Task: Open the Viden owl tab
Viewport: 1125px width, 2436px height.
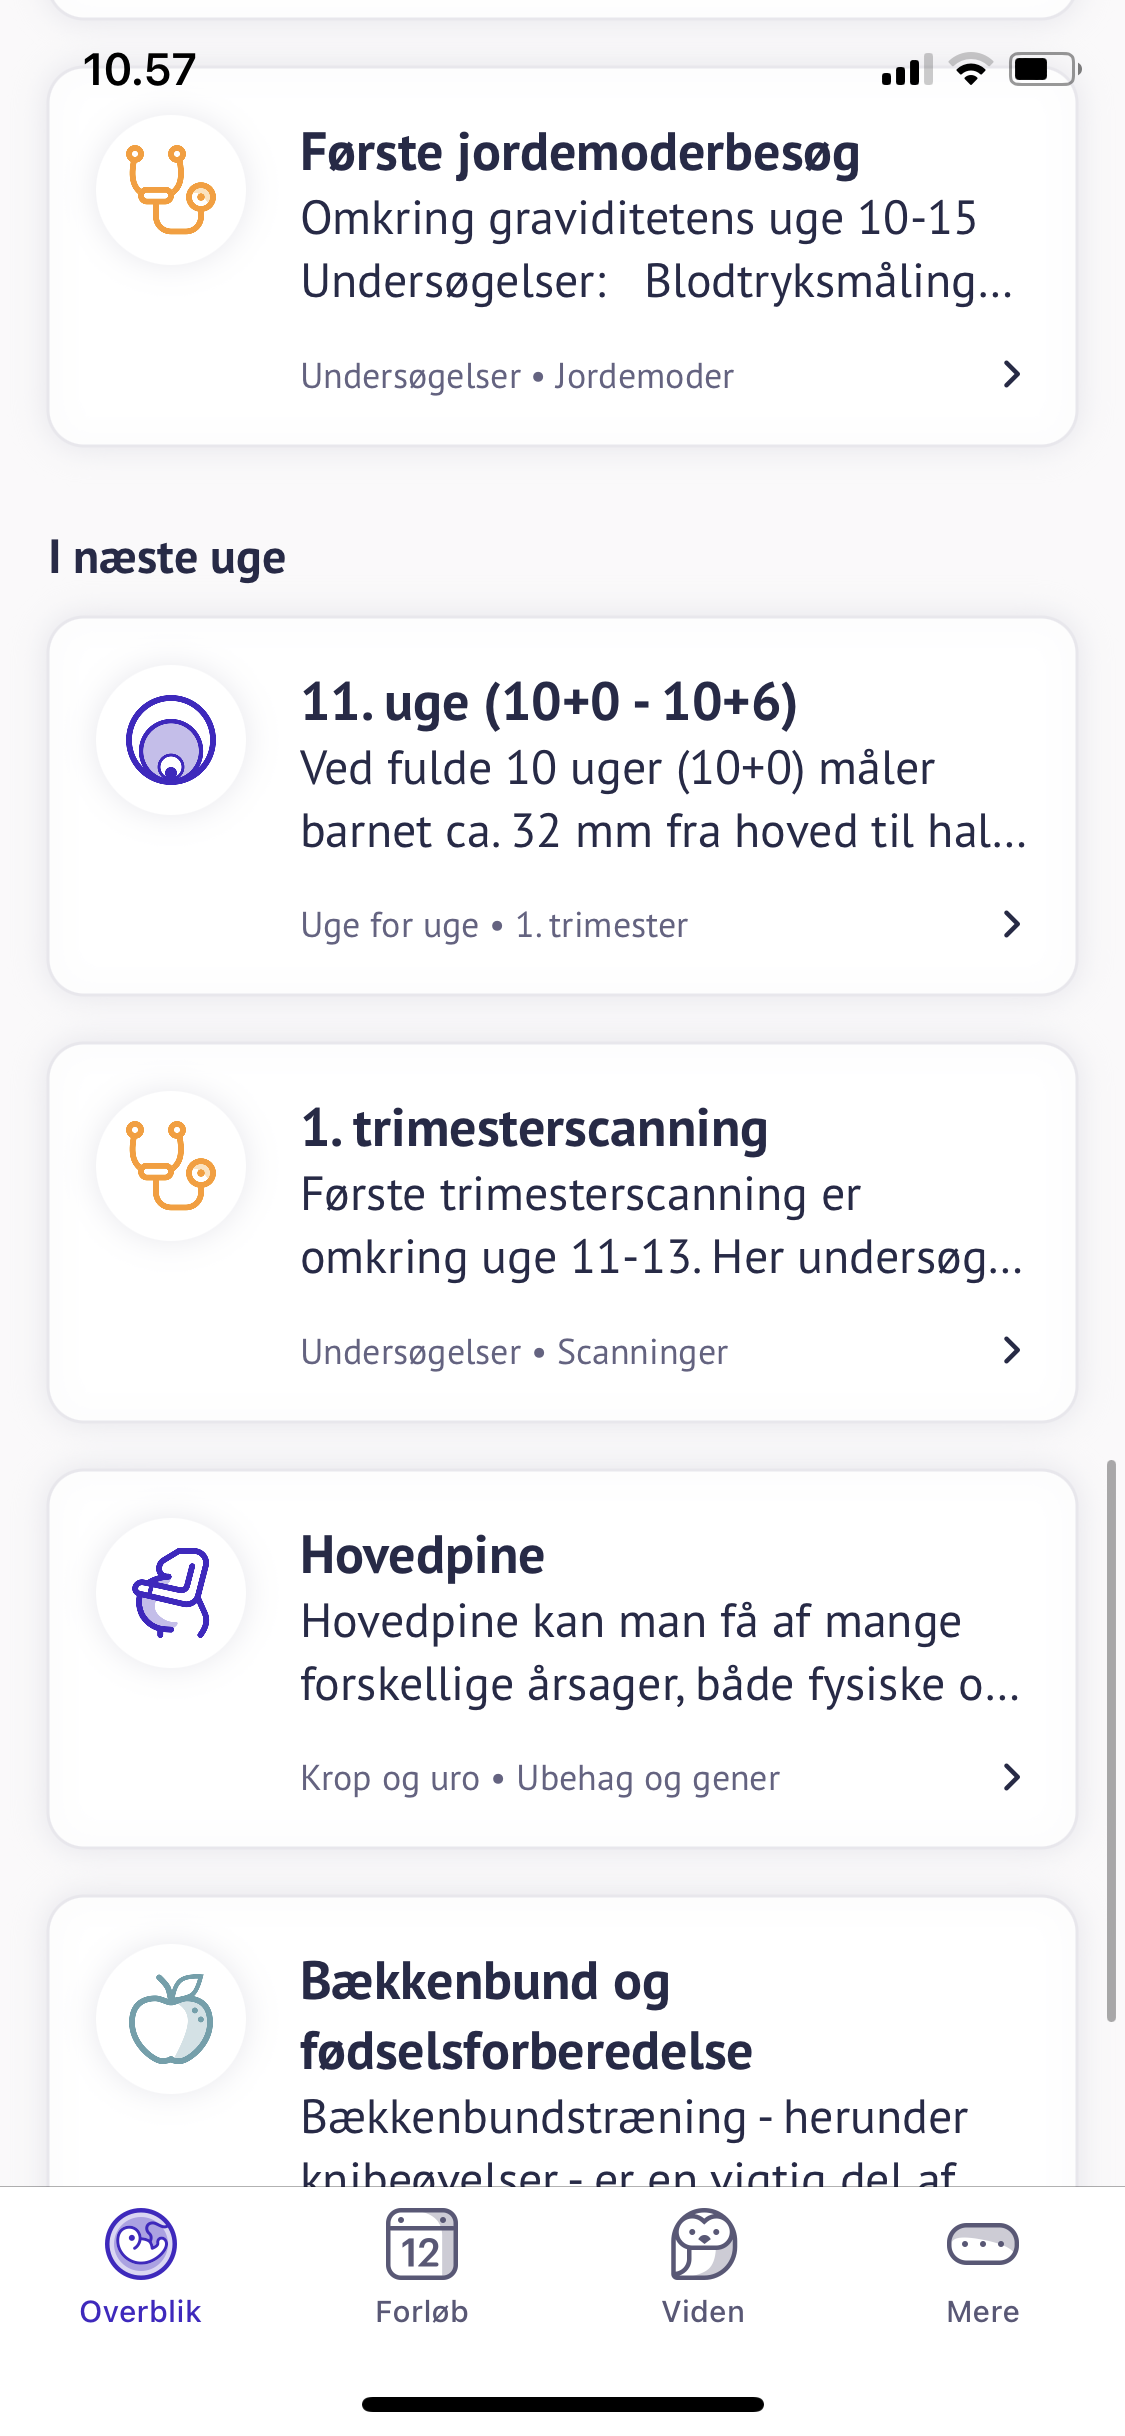Action: [x=703, y=2266]
